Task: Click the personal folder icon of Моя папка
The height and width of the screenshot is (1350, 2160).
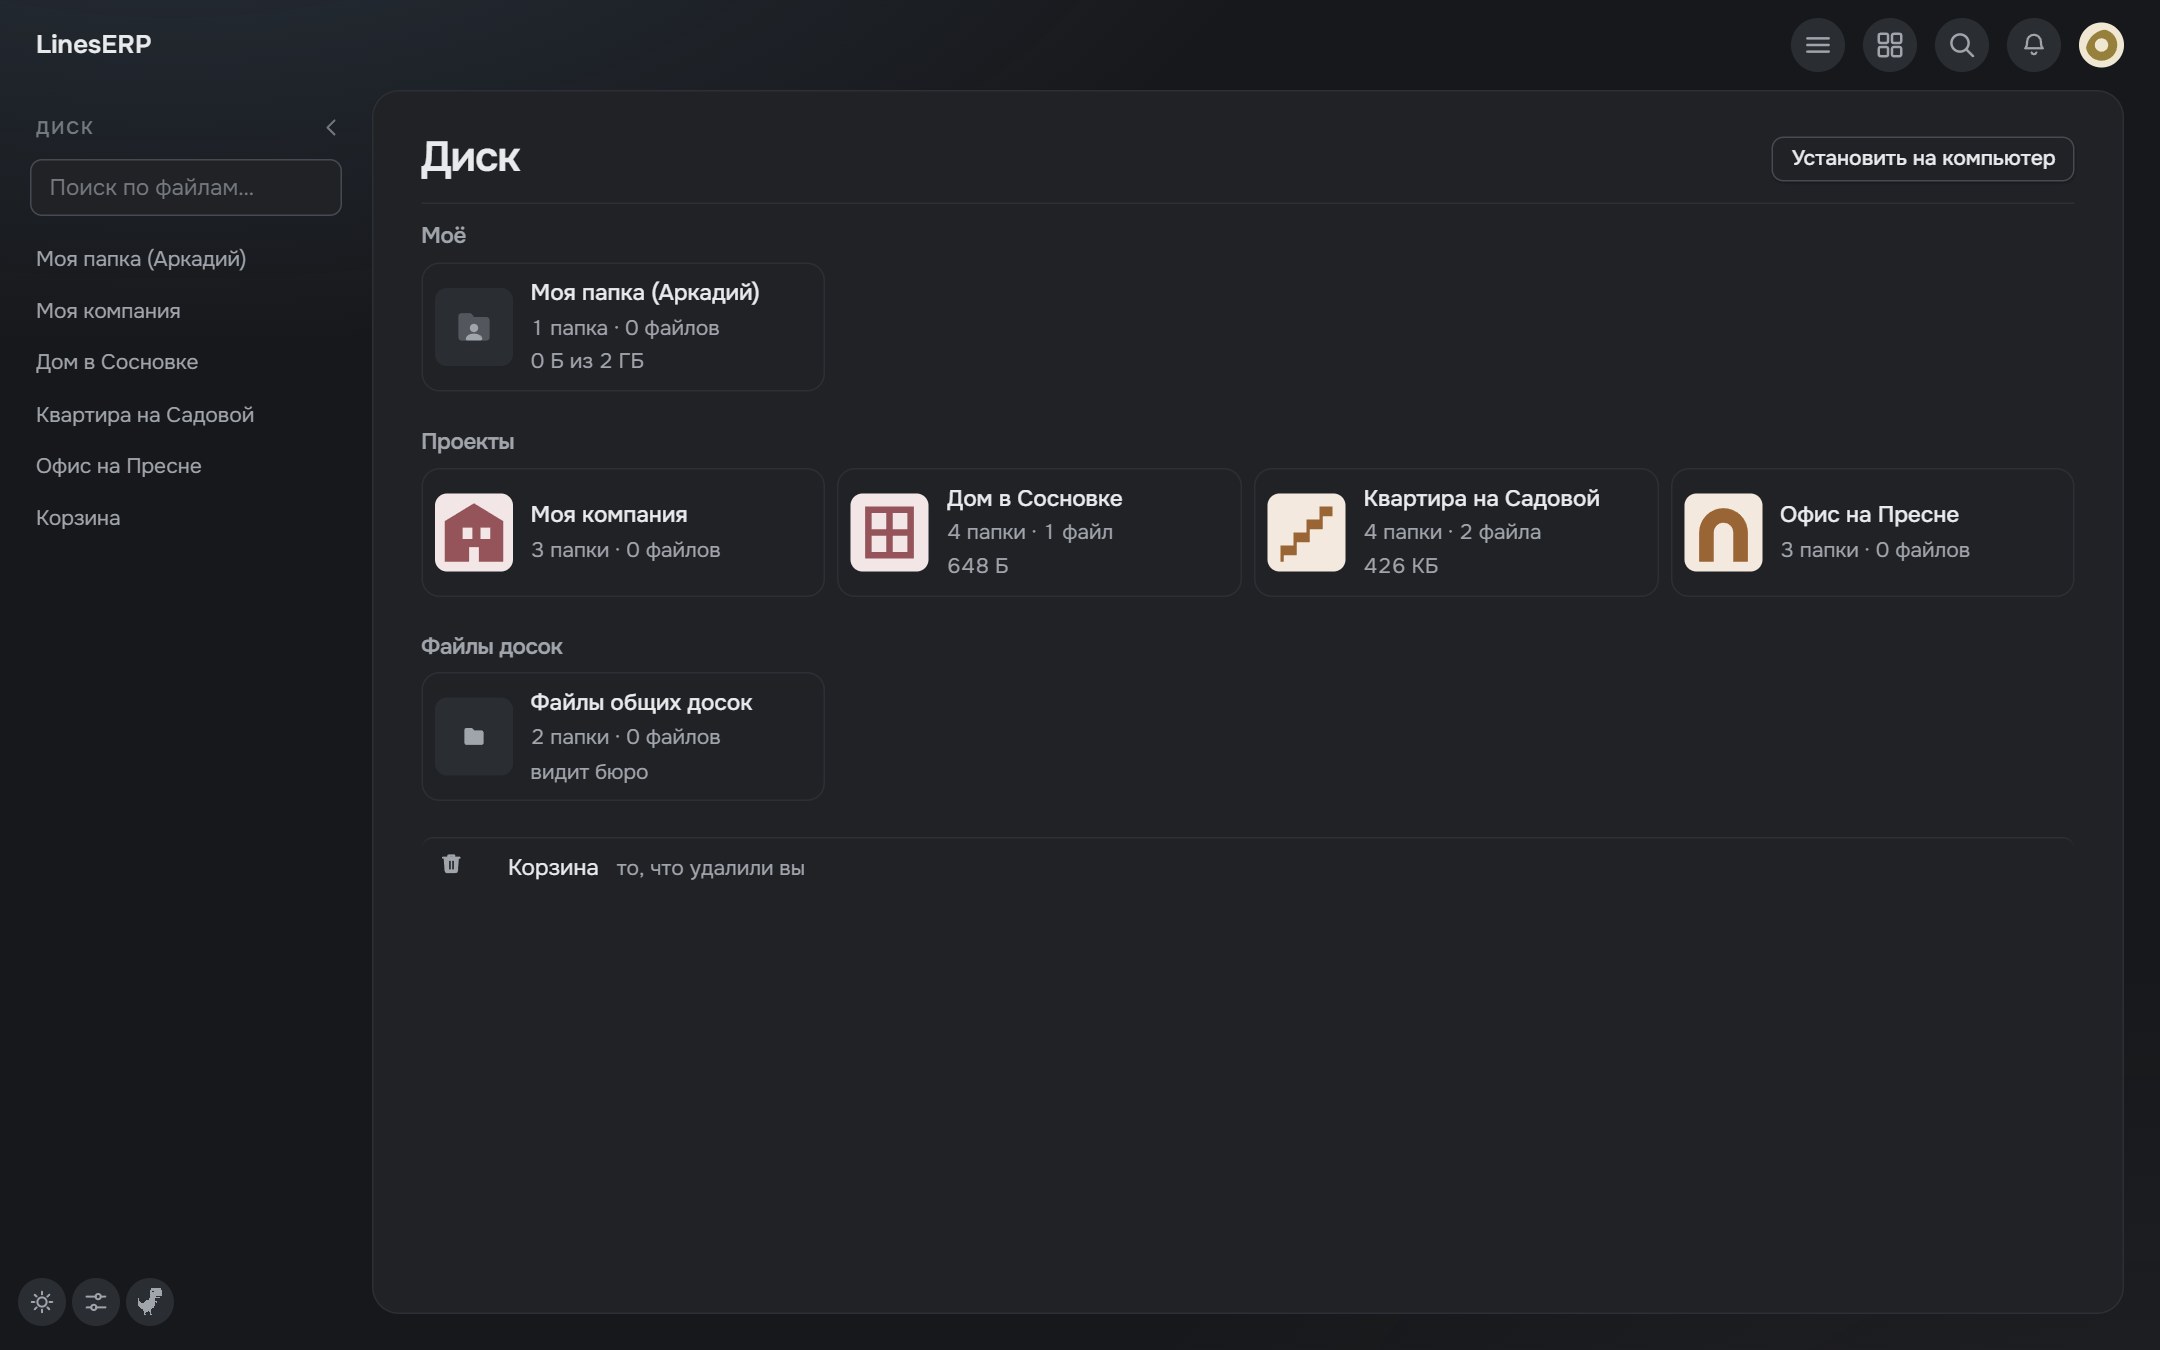Action: [474, 327]
